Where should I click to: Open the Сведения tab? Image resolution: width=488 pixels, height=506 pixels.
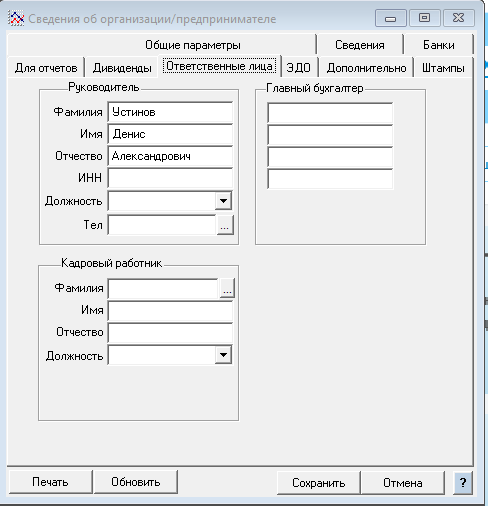[360, 45]
